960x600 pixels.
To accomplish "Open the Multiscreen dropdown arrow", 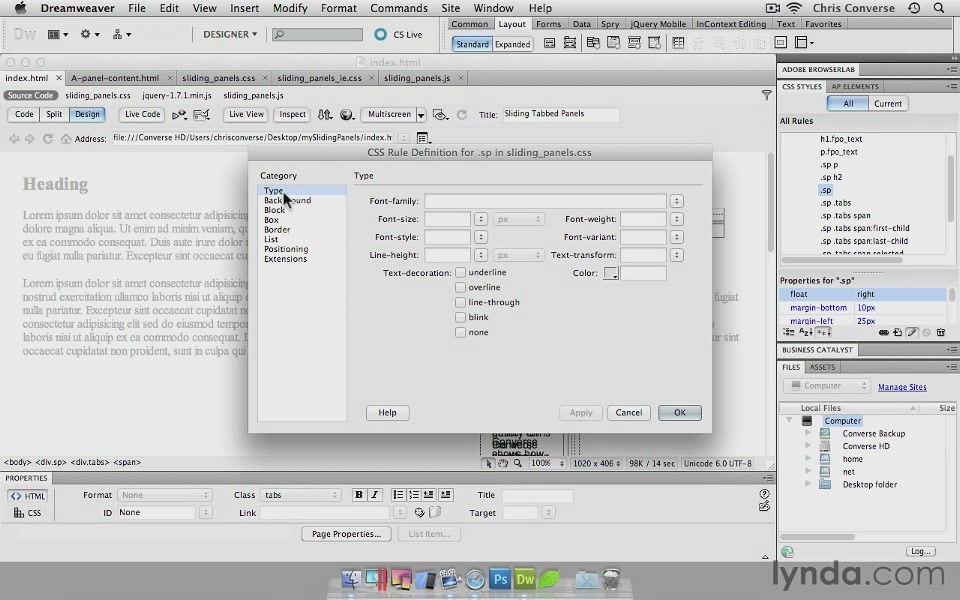I will [421, 114].
